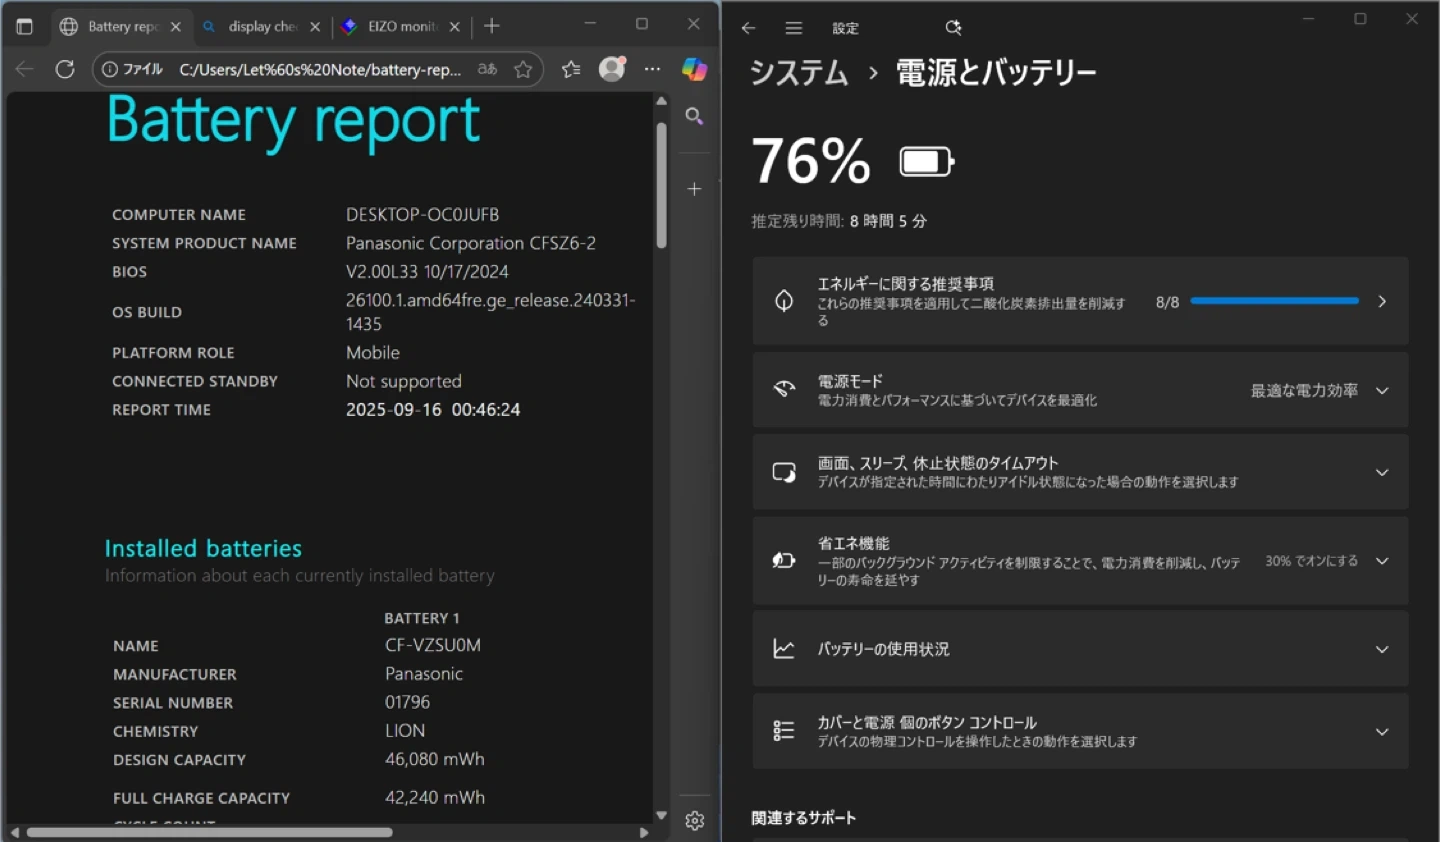Click the estimated time 8 時間 5 分
The height and width of the screenshot is (842, 1440).
click(x=888, y=221)
